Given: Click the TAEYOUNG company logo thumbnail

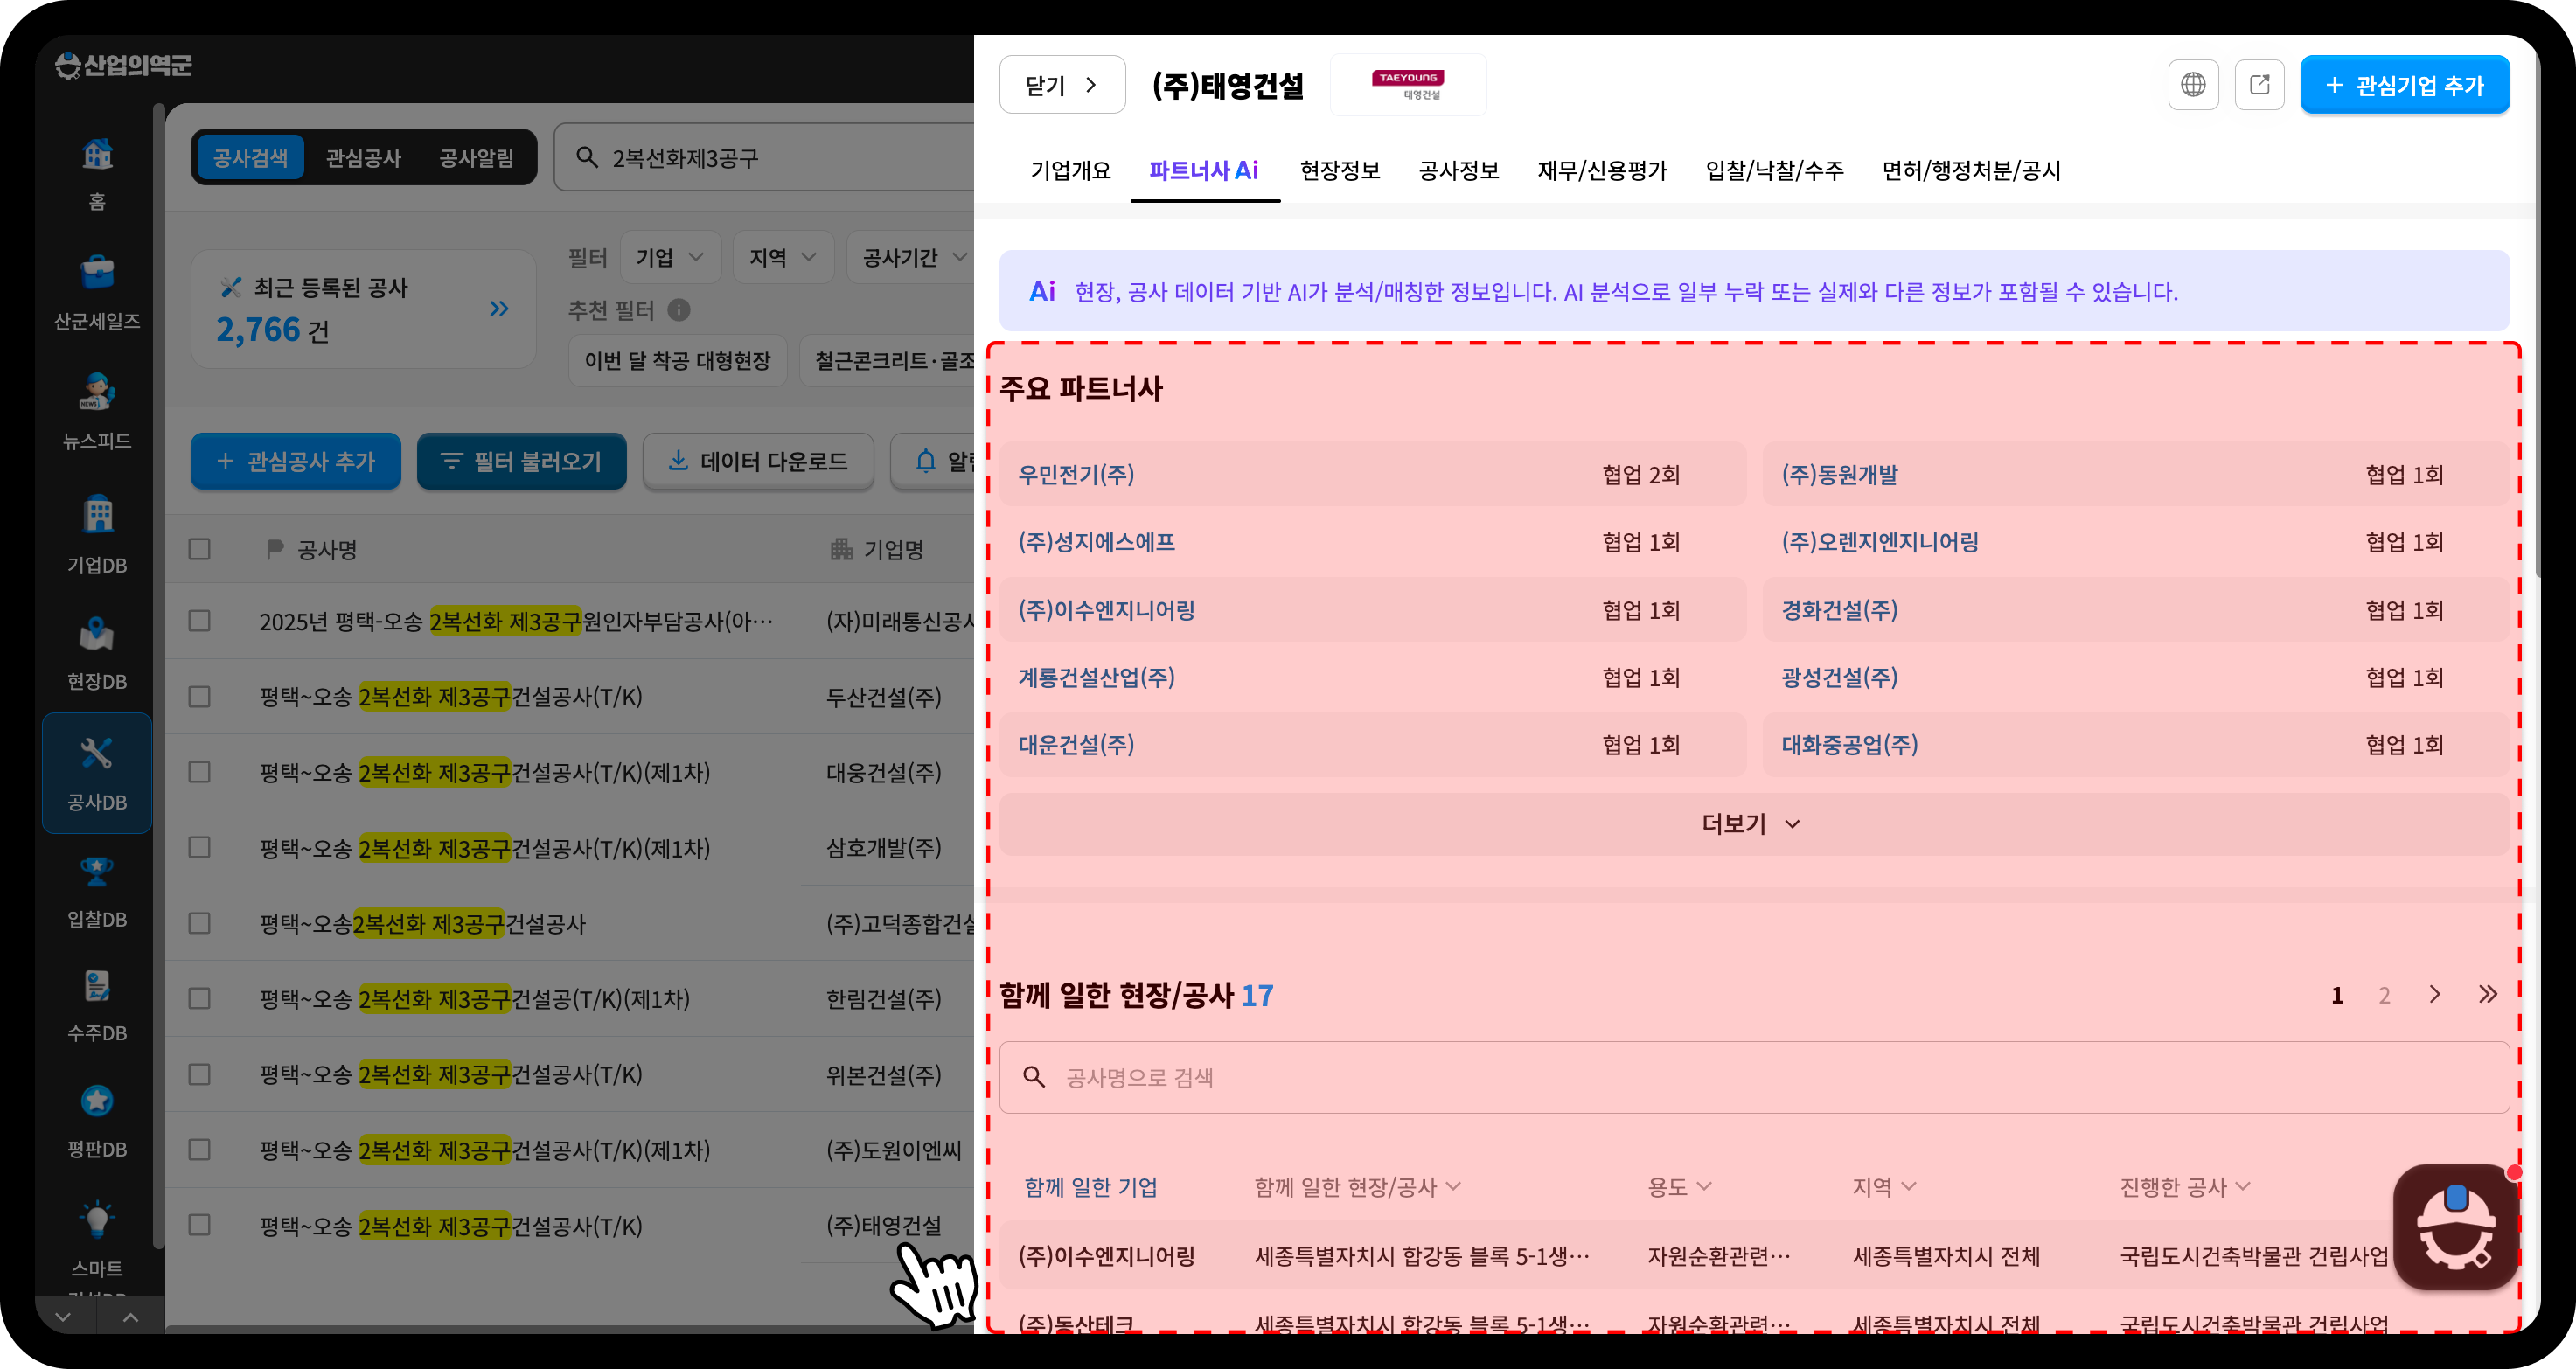Looking at the screenshot, I should tap(1408, 85).
